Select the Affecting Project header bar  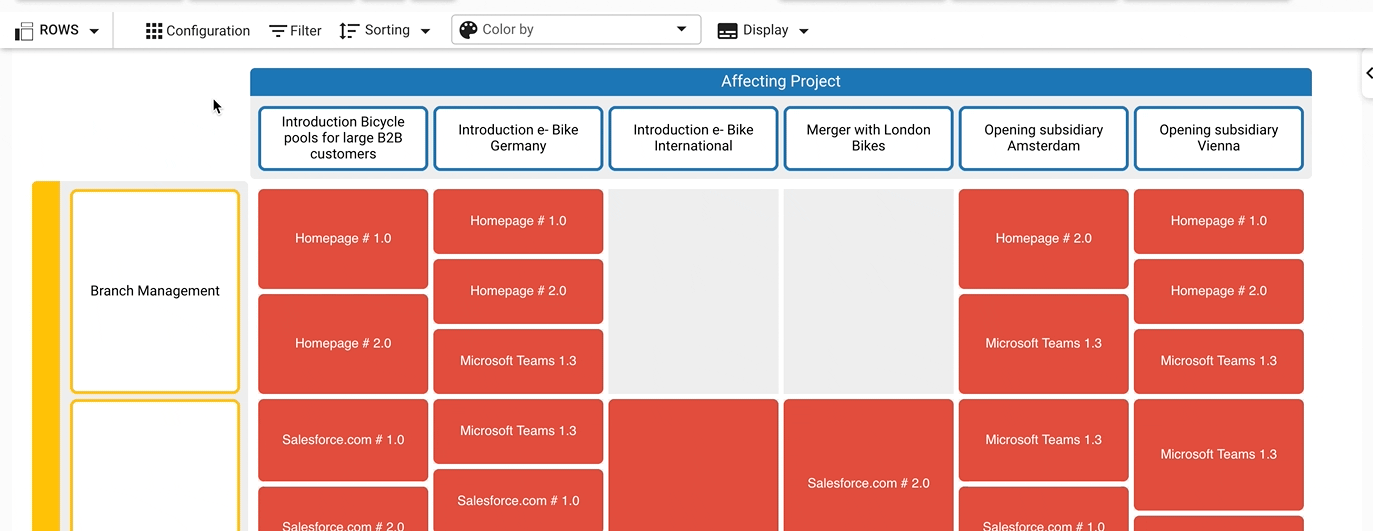pyautogui.click(x=780, y=82)
